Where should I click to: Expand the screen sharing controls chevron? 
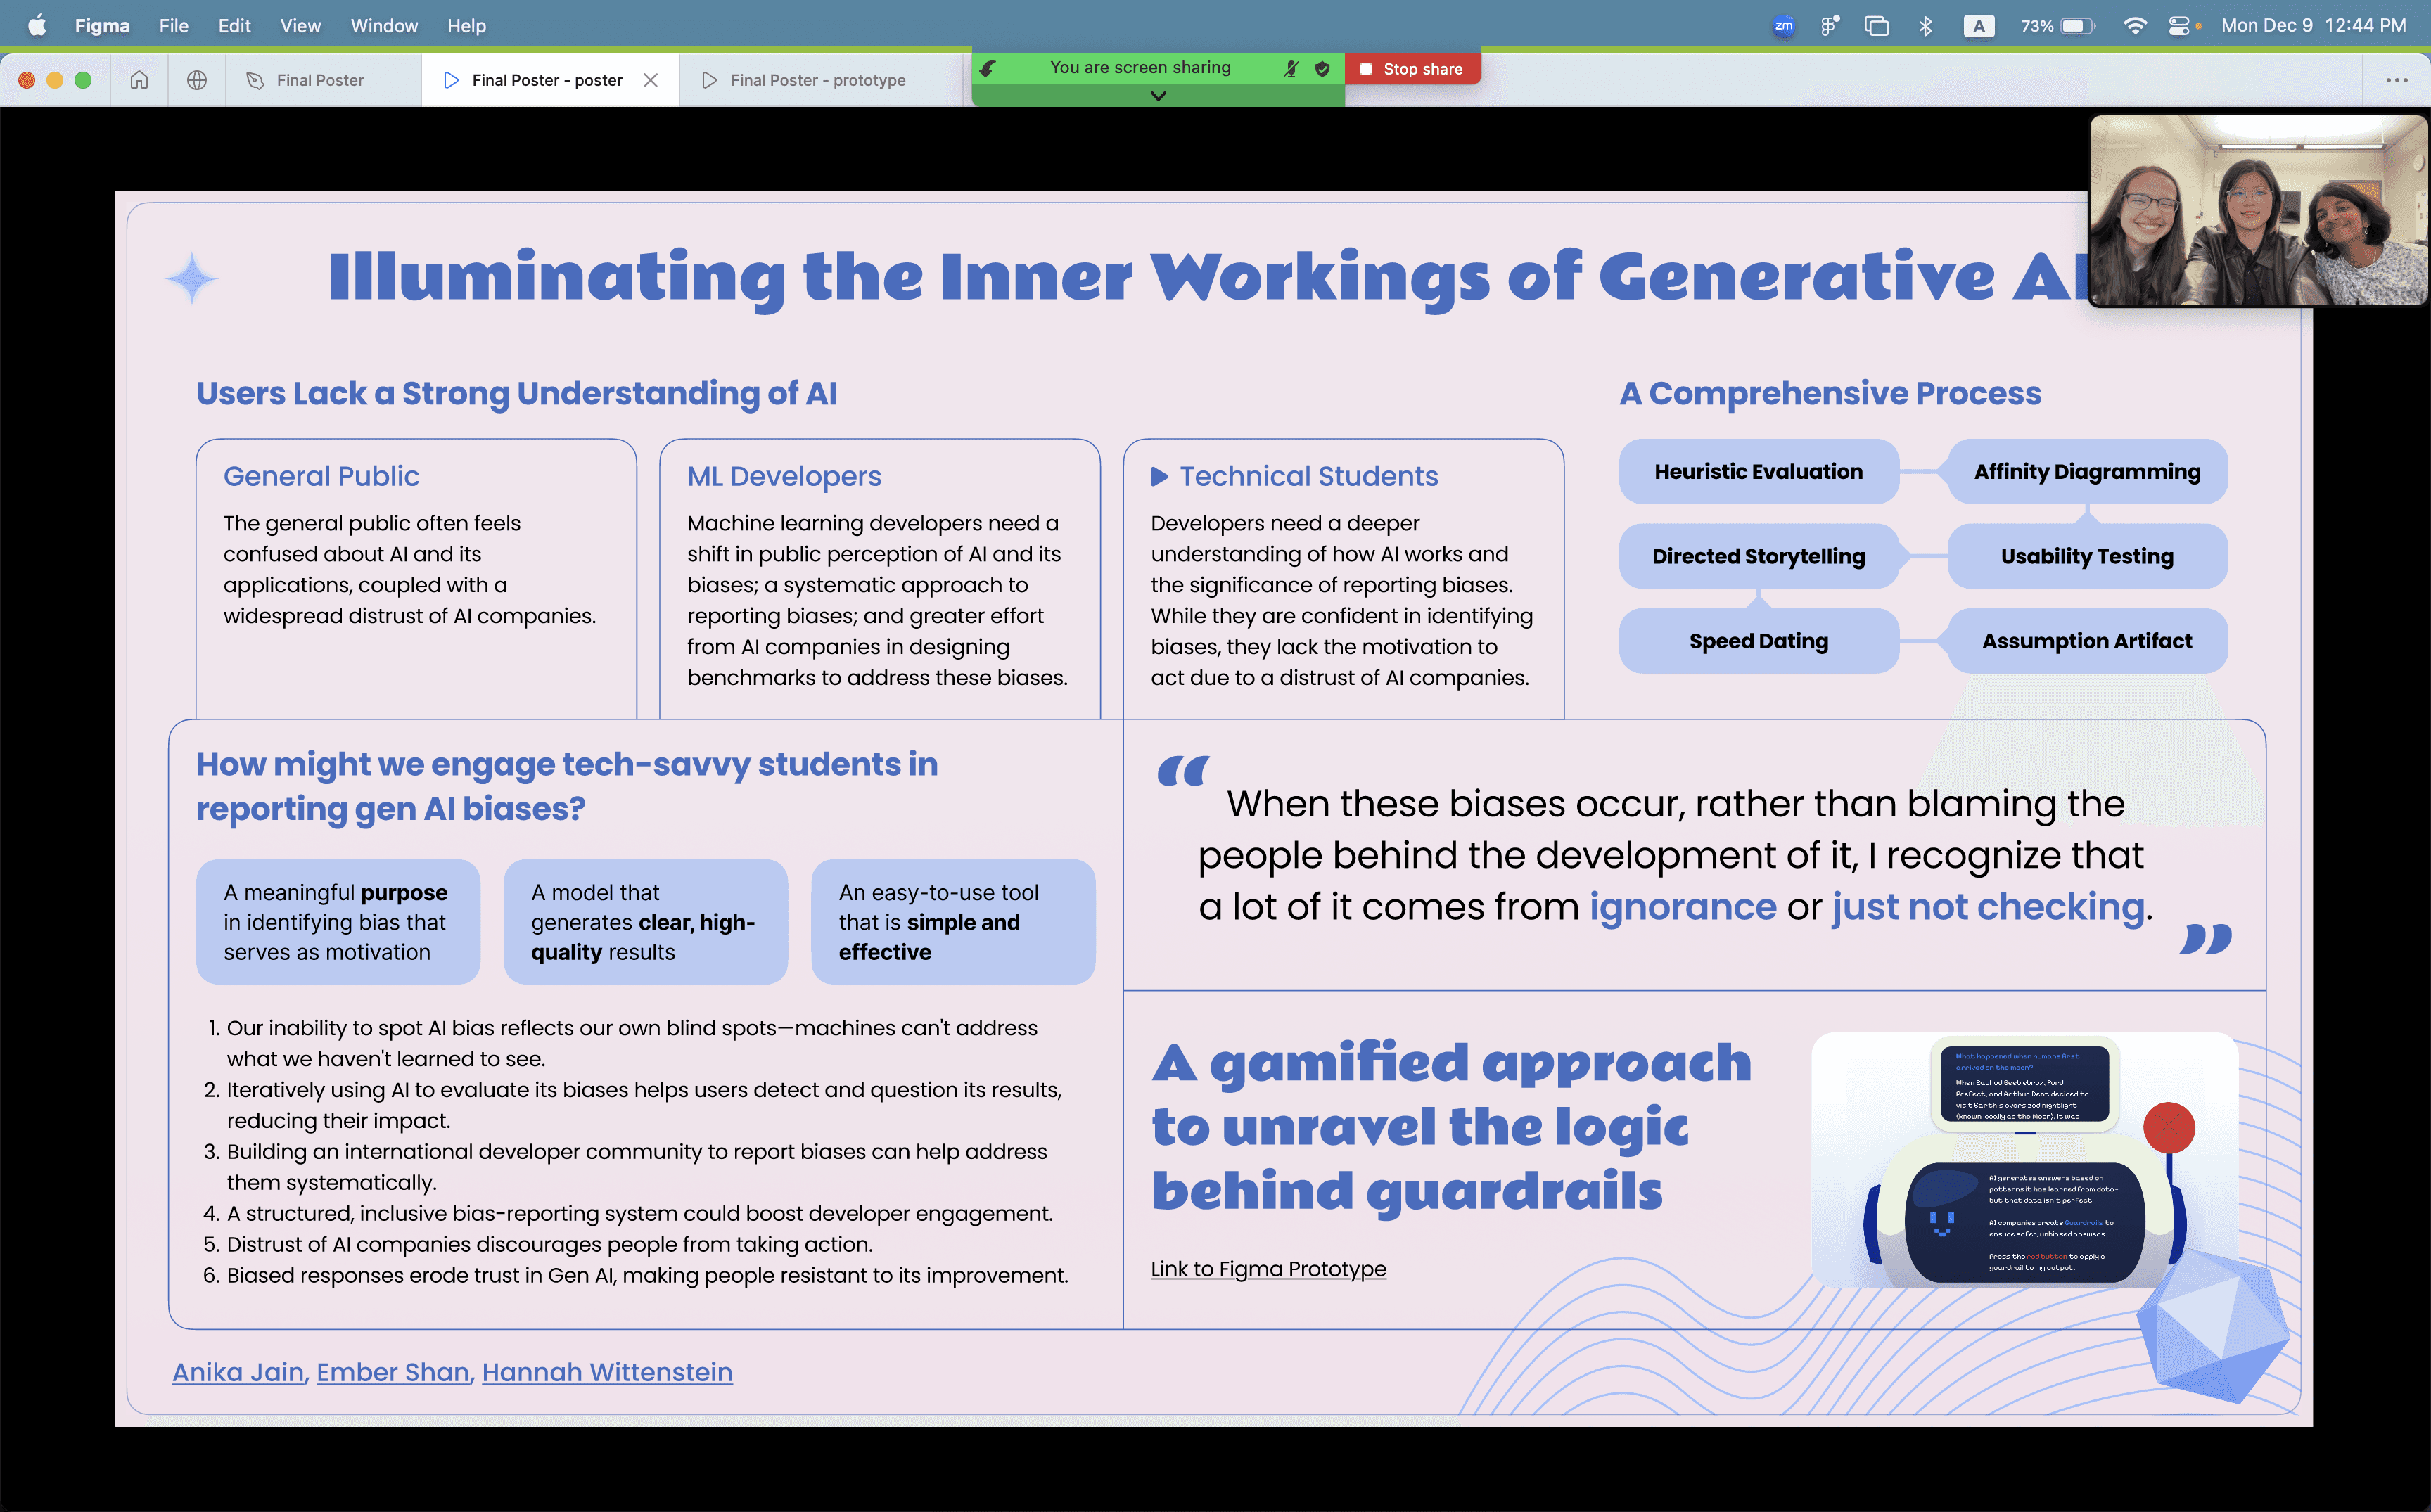[1158, 96]
